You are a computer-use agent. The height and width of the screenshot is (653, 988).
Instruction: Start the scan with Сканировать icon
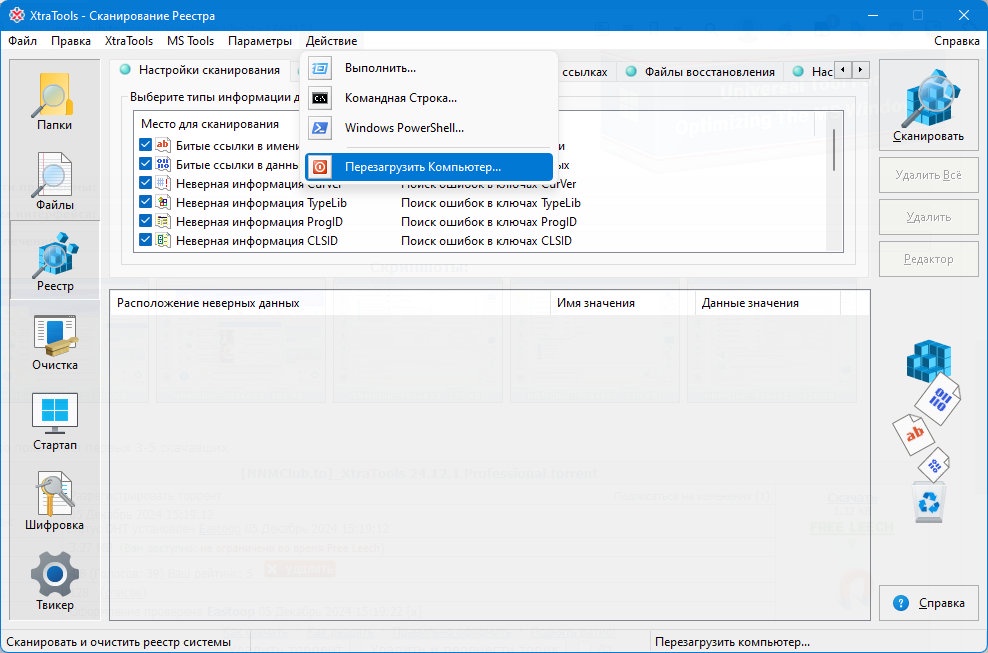(928, 105)
